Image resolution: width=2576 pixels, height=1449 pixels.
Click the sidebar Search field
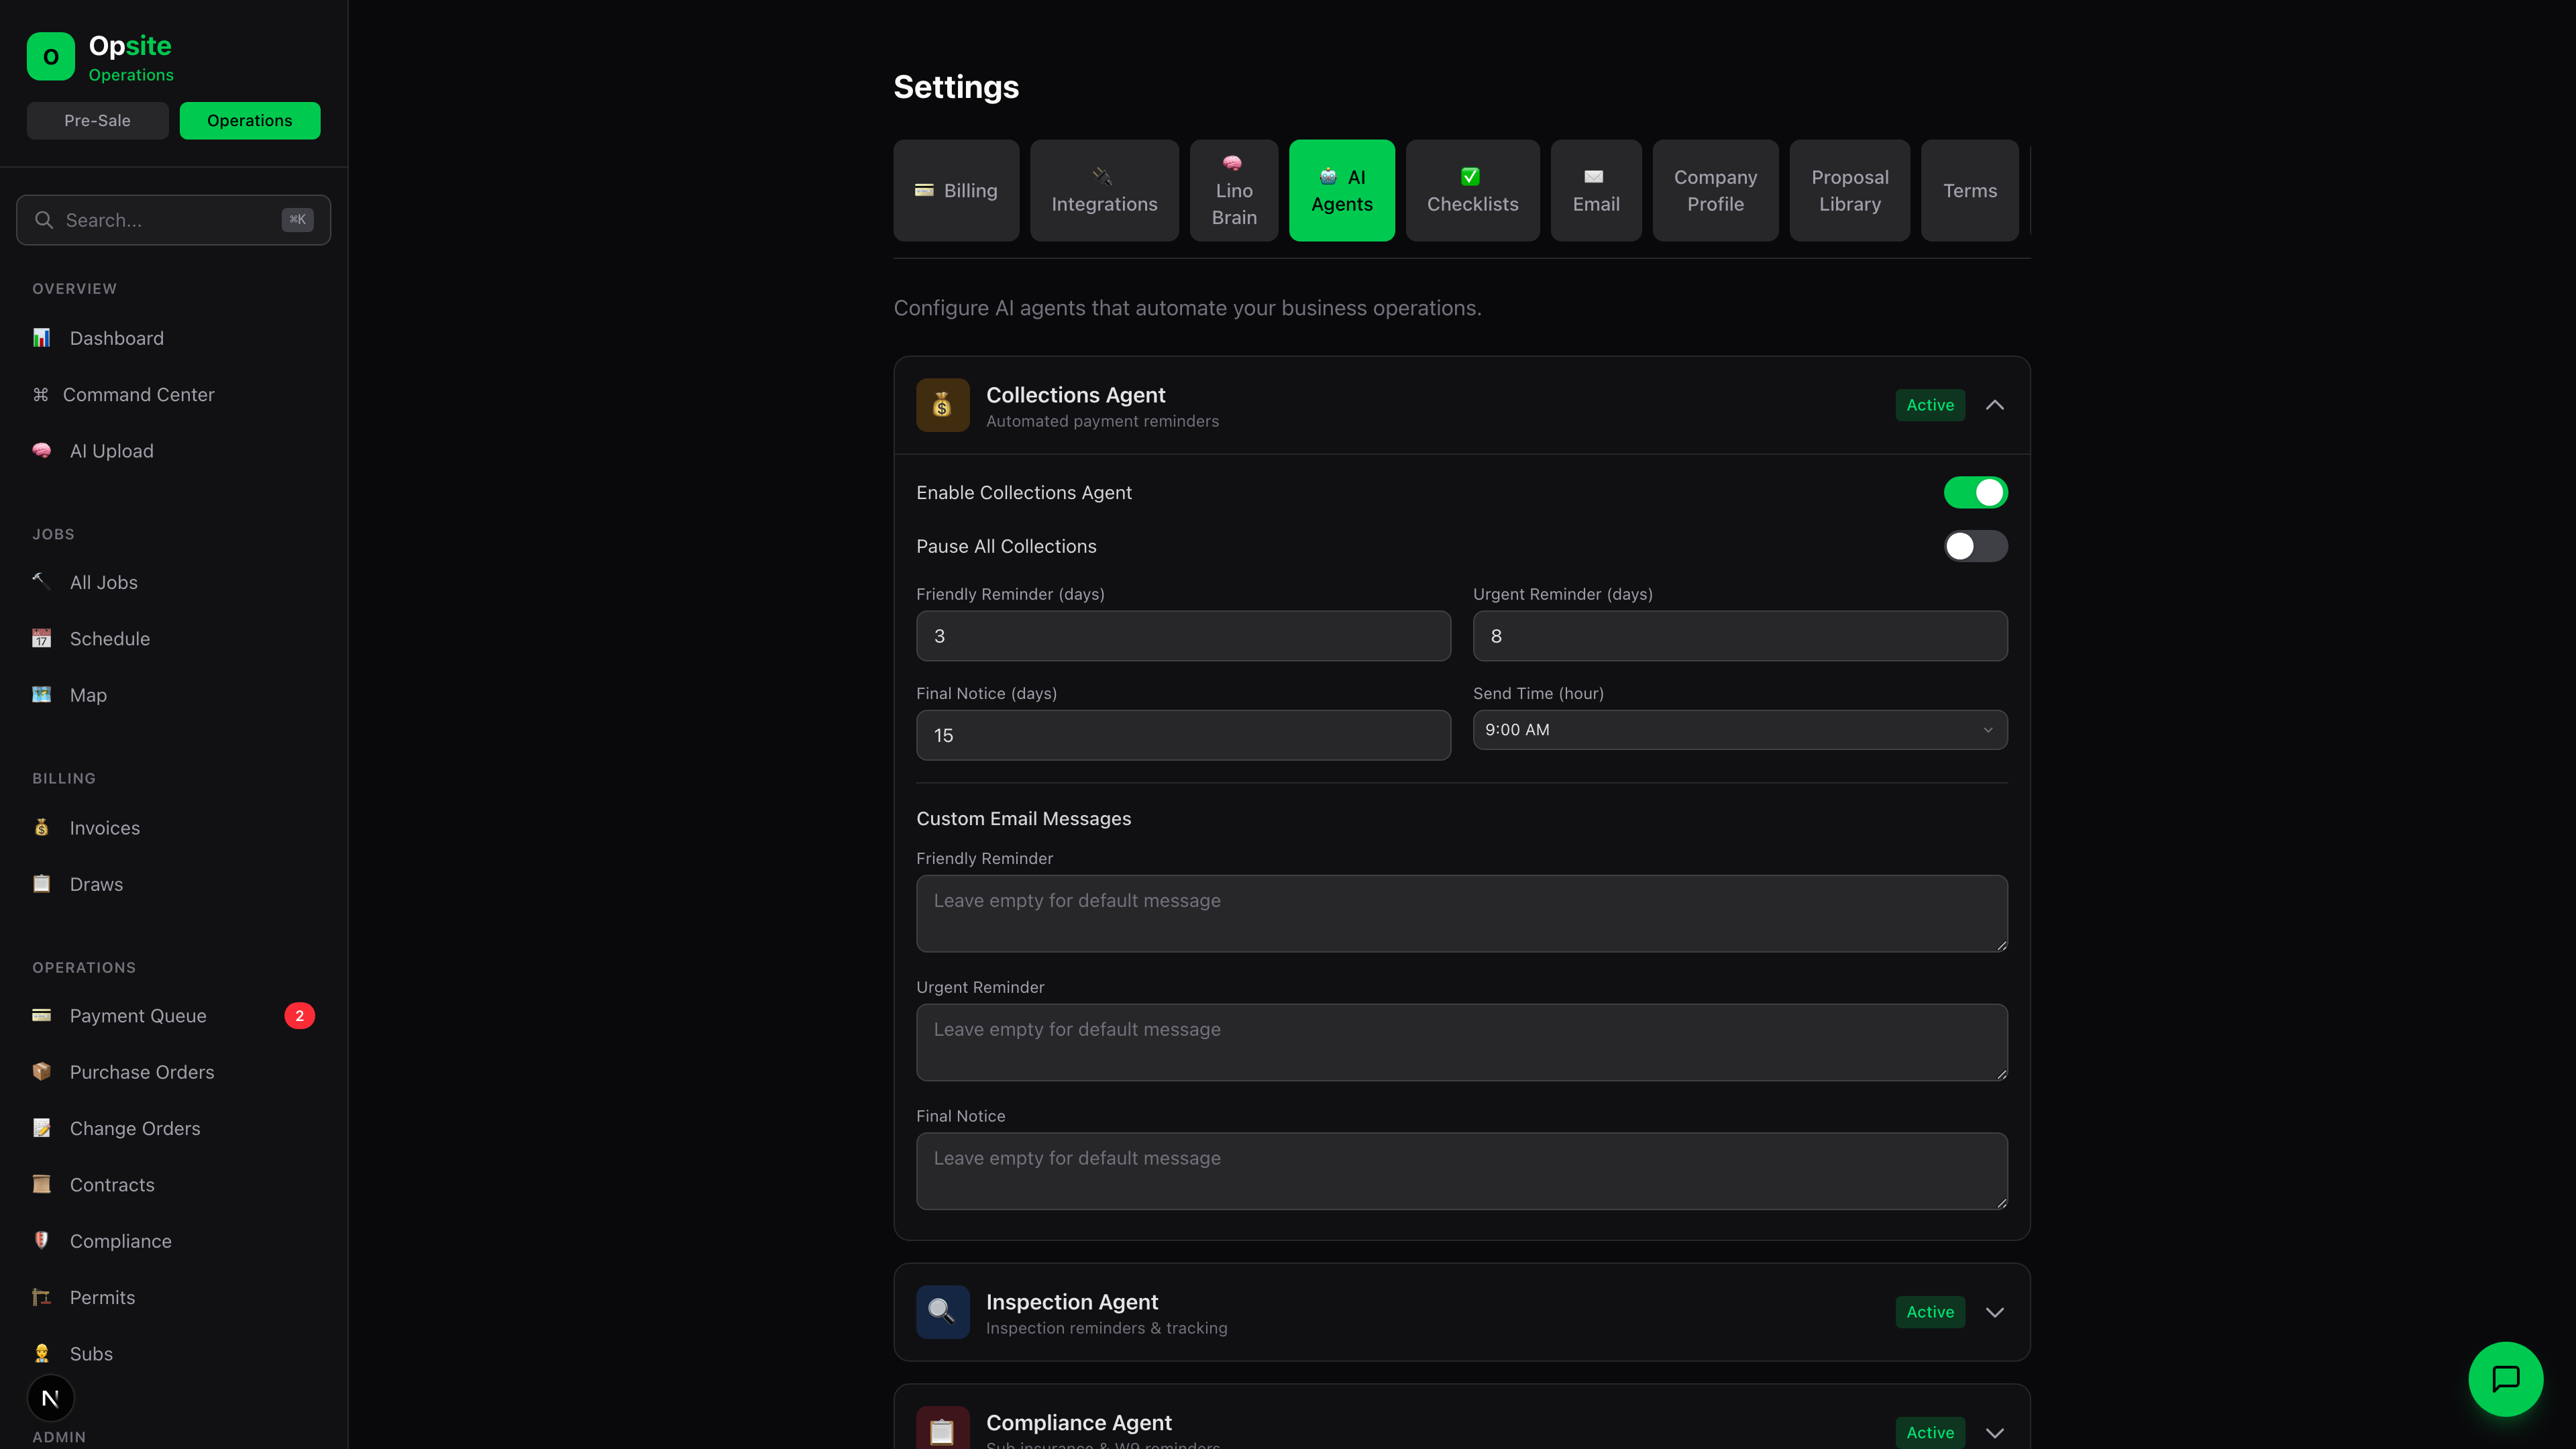(173, 220)
